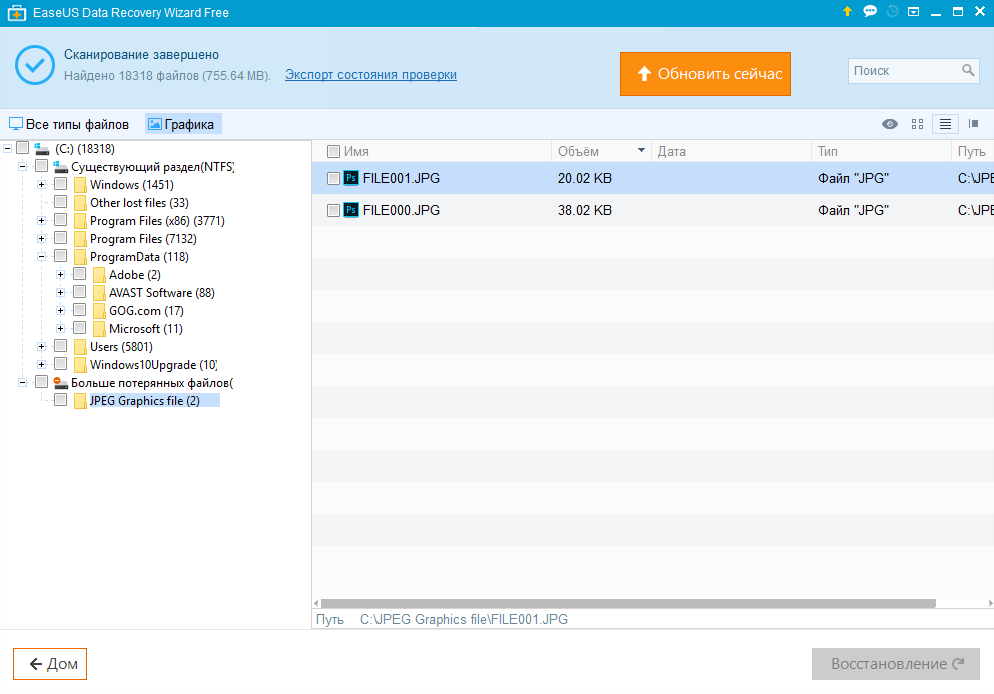This screenshot has height=694, width=994.
Task: Open the Объём column sort arrow
Action: (641, 151)
